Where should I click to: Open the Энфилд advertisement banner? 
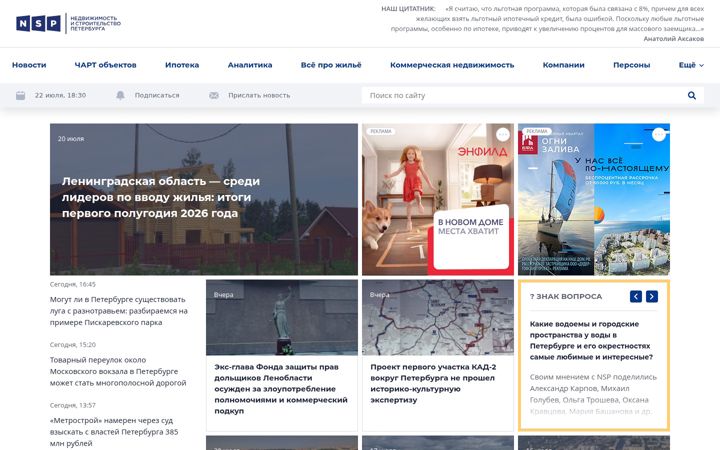[x=438, y=199]
